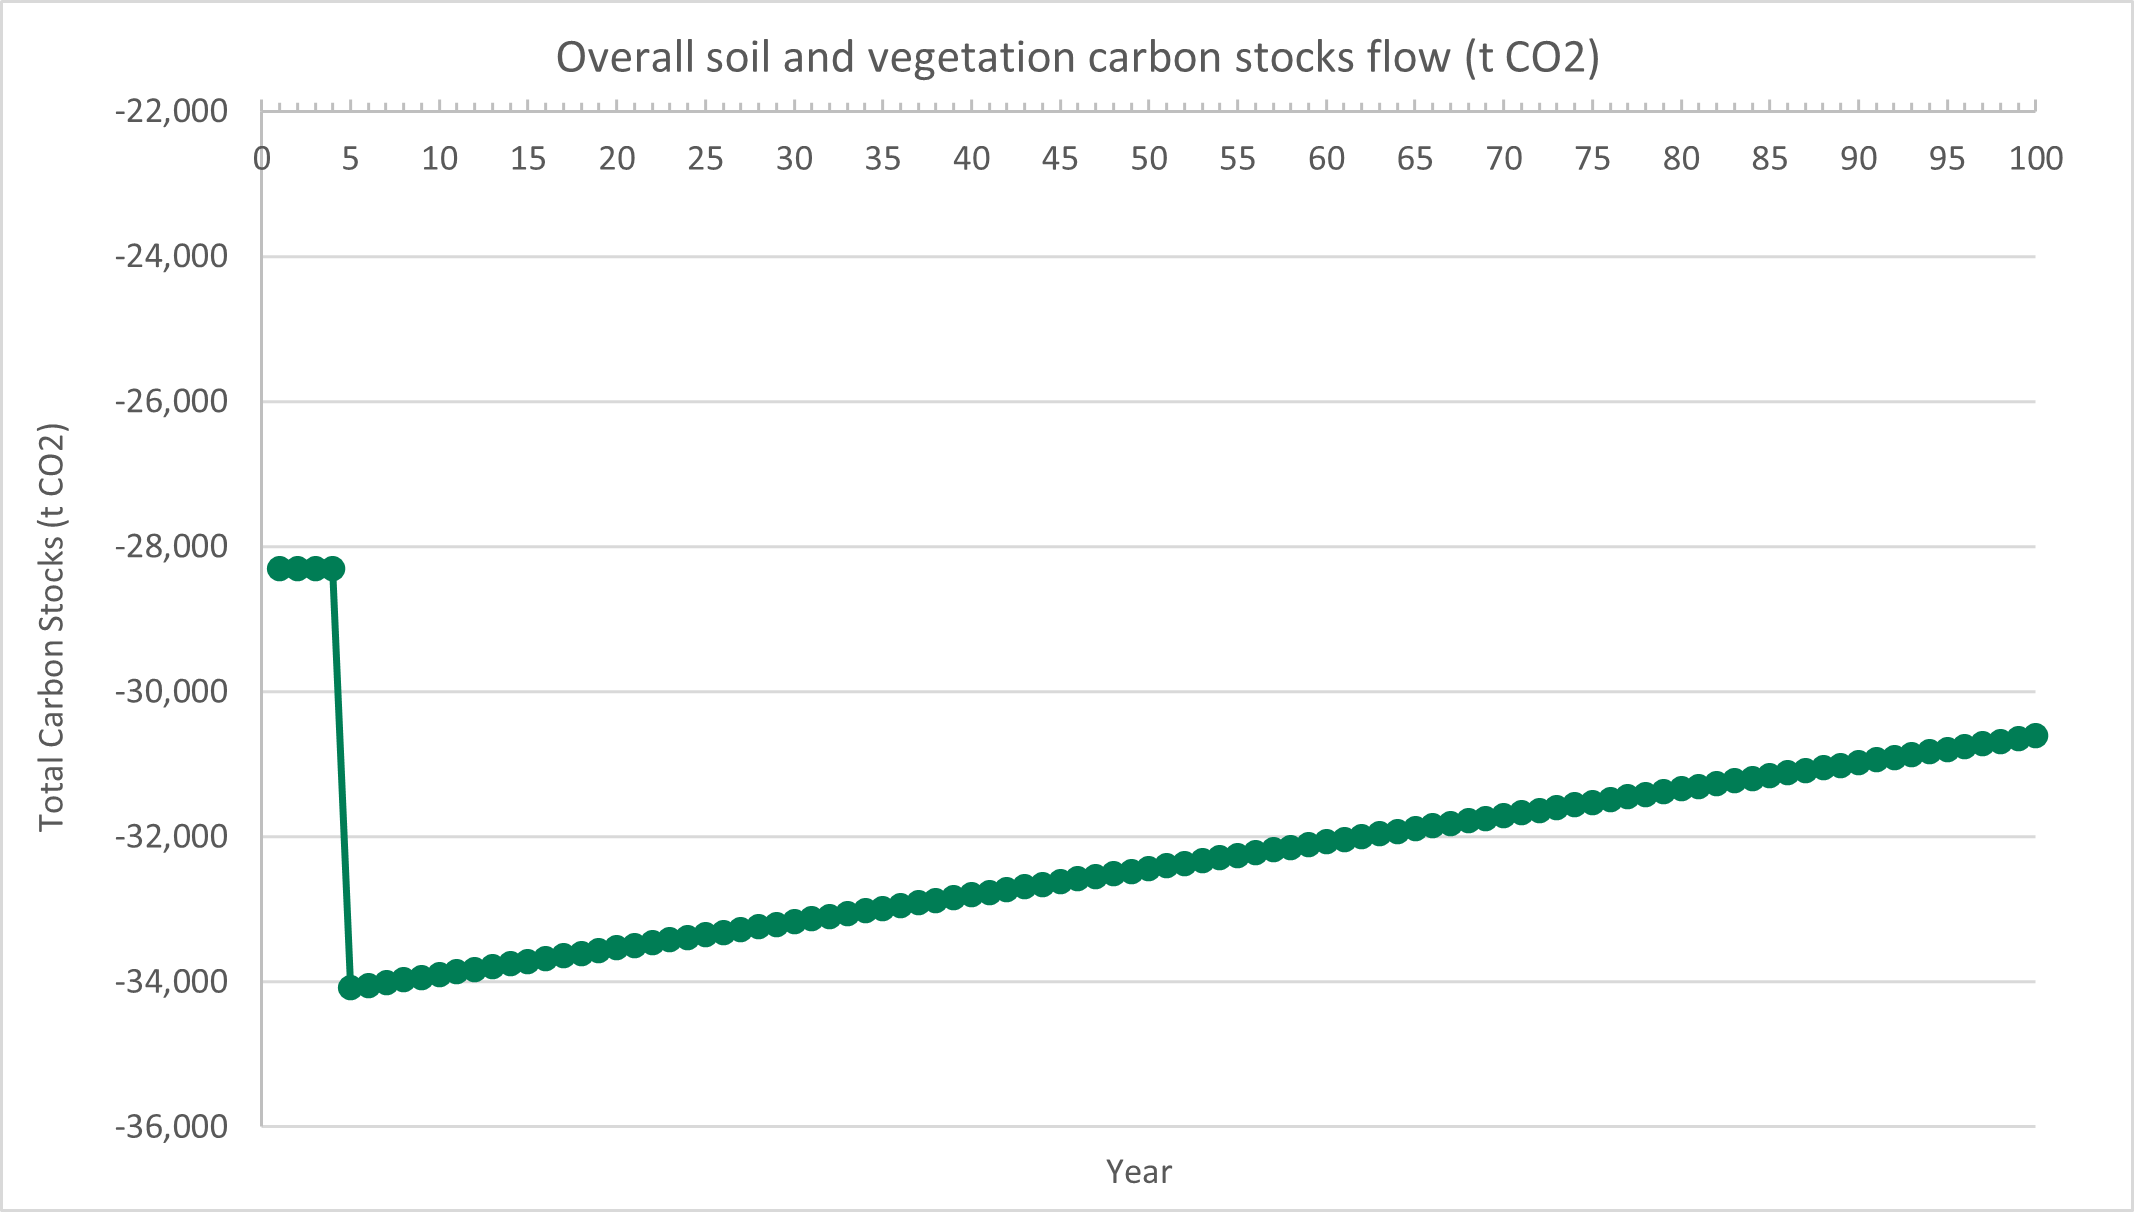Select the -34,000 vertical axis label
The height and width of the screenshot is (1212, 2134).
point(171,982)
